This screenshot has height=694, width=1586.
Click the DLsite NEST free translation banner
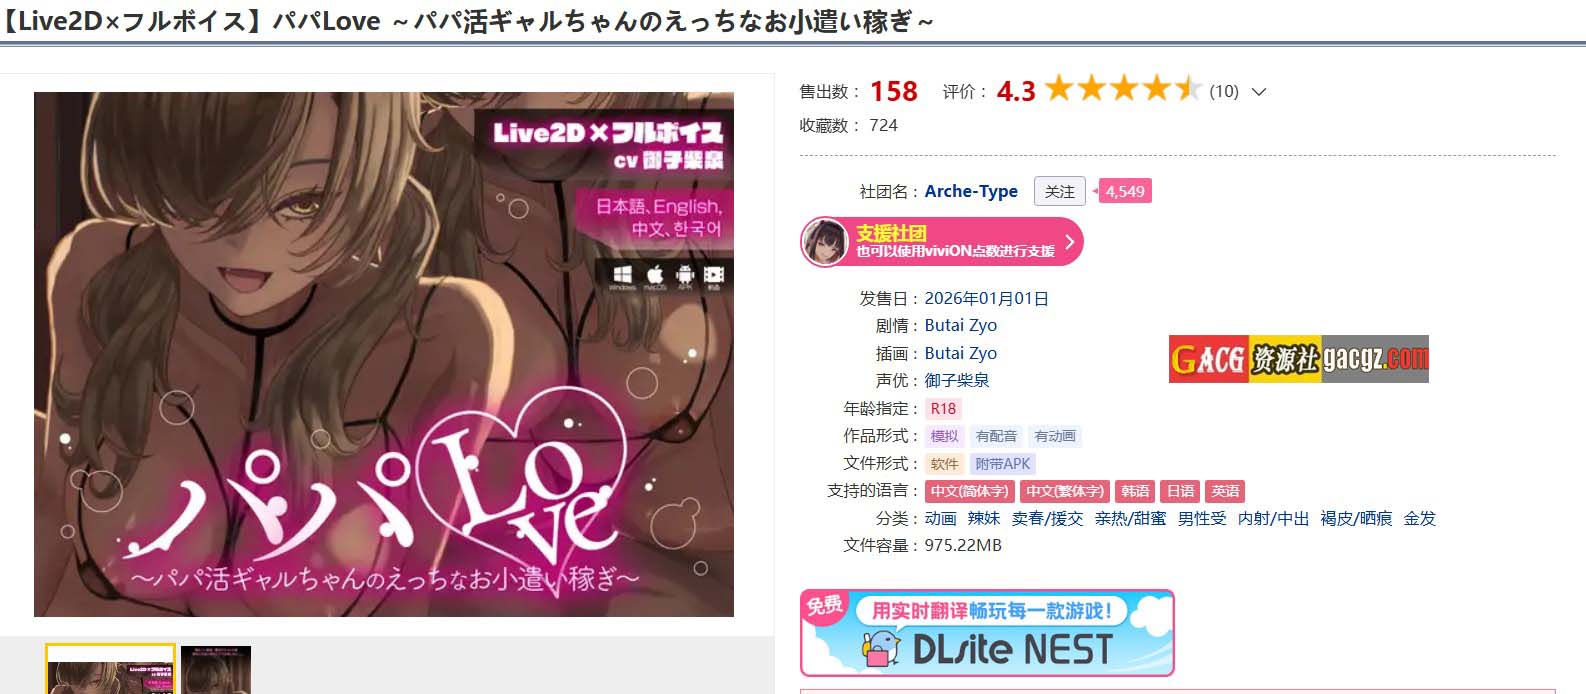(x=987, y=633)
